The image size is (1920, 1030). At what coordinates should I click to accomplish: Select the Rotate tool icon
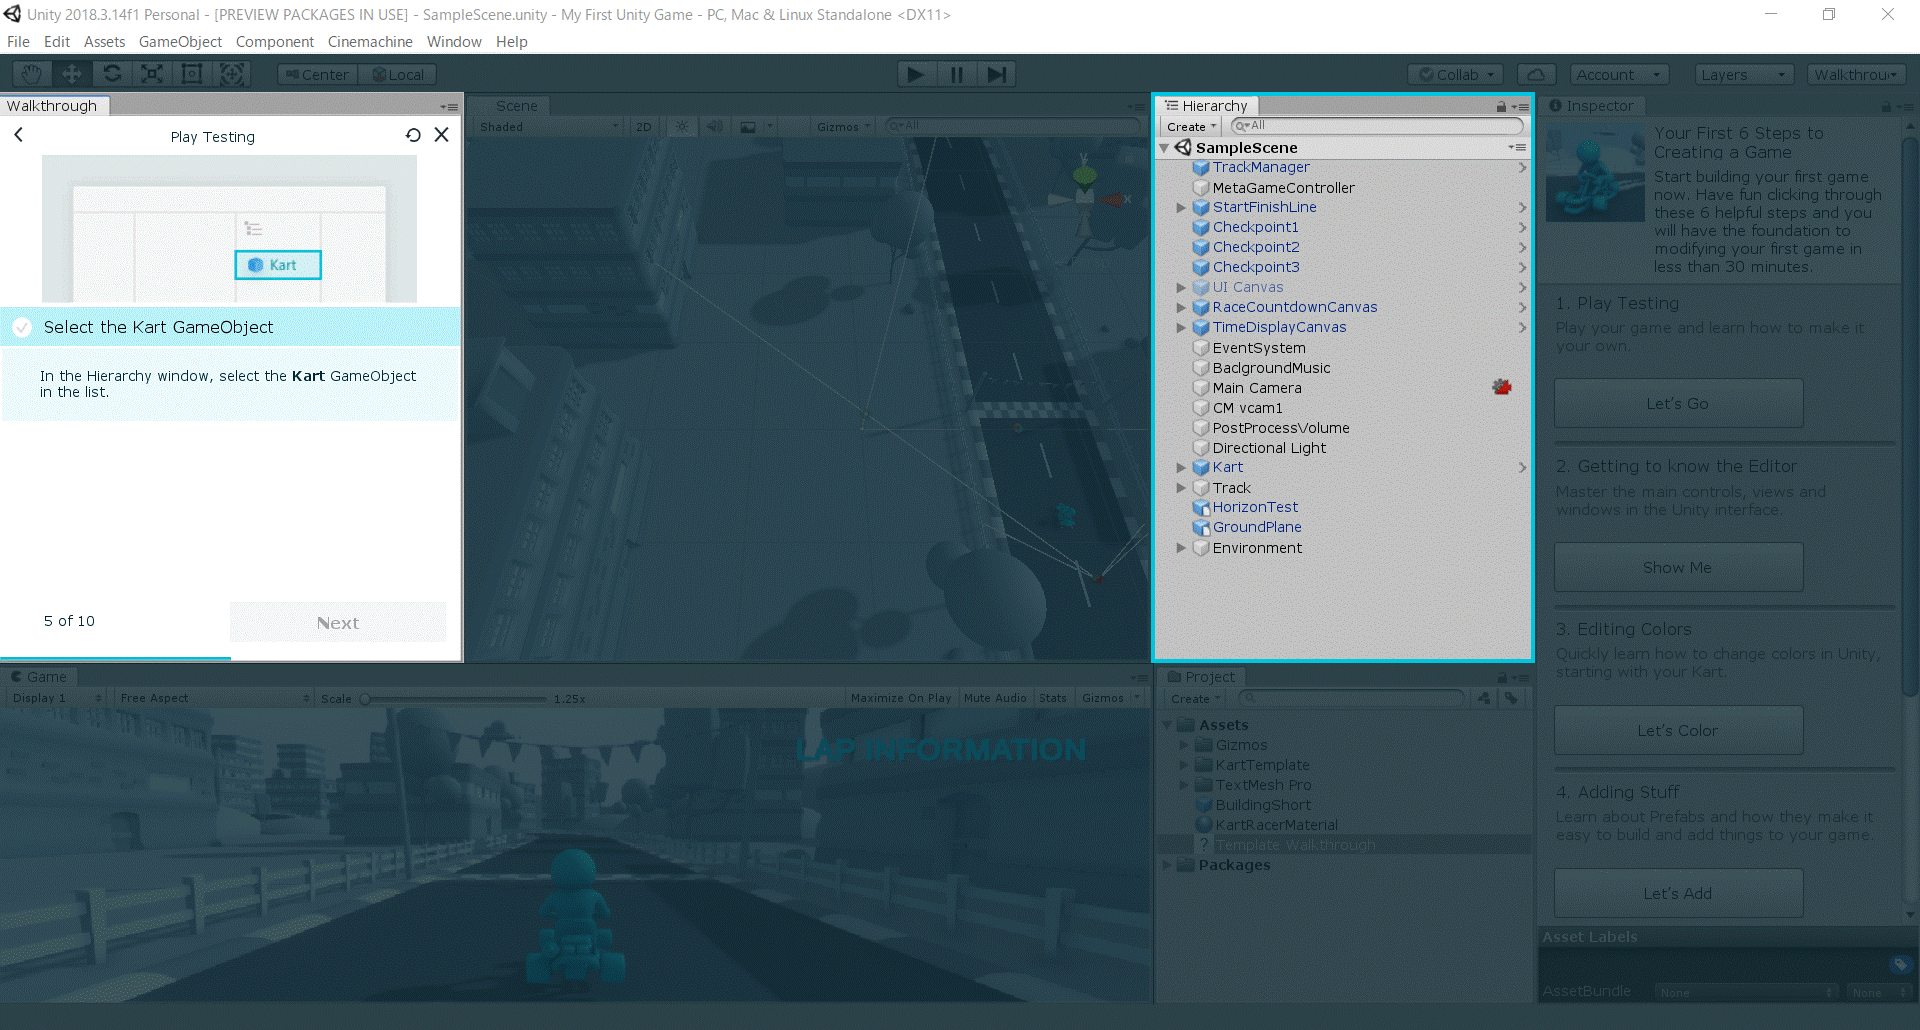point(112,74)
